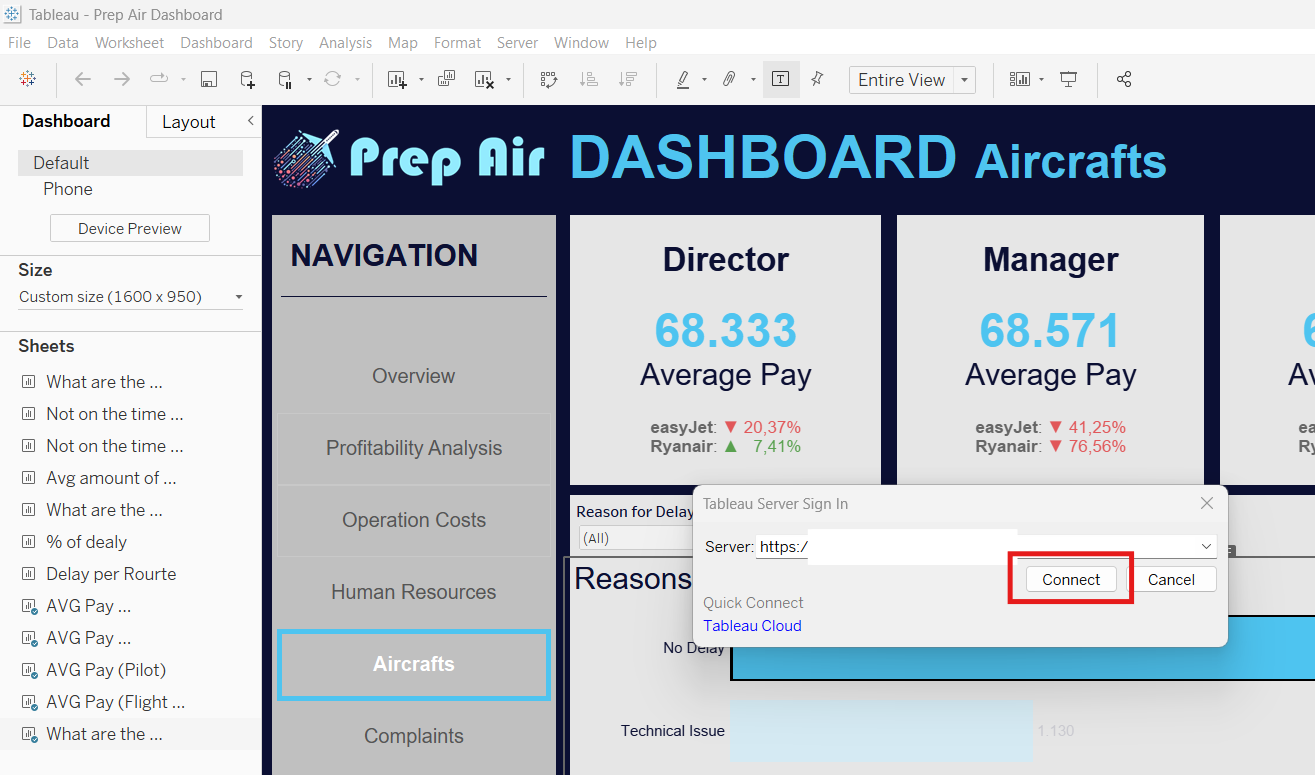The height and width of the screenshot is (775, 1315).
Task: Click the Group Members paperclip icon
Action: click(729, 79)
